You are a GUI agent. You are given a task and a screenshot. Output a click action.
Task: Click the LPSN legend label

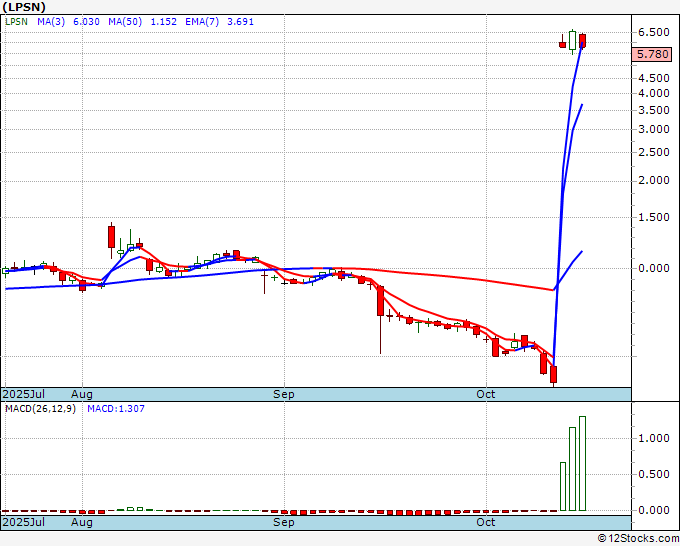pyautogui.click(x=16, y=22)
